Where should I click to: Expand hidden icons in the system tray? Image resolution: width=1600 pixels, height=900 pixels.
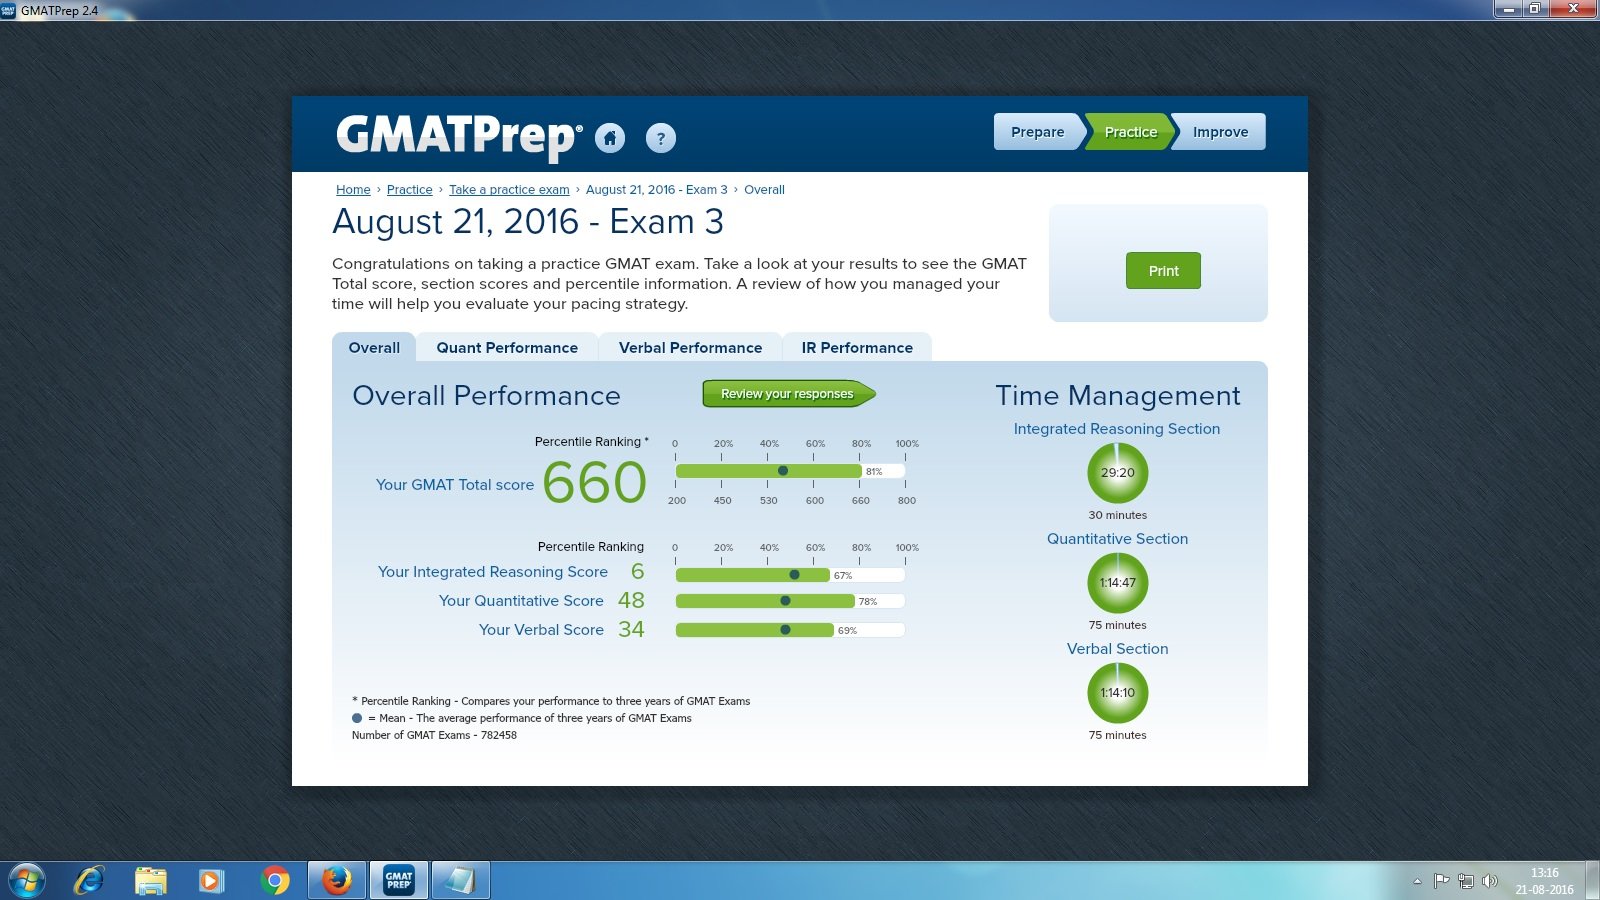click(x=1419, y=879)
